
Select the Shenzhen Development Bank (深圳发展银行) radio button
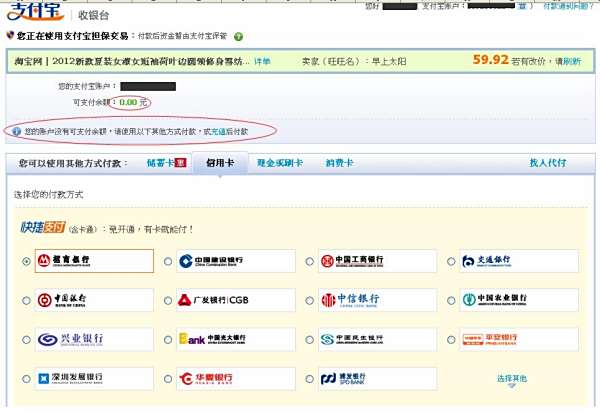(x=26, y=379)
